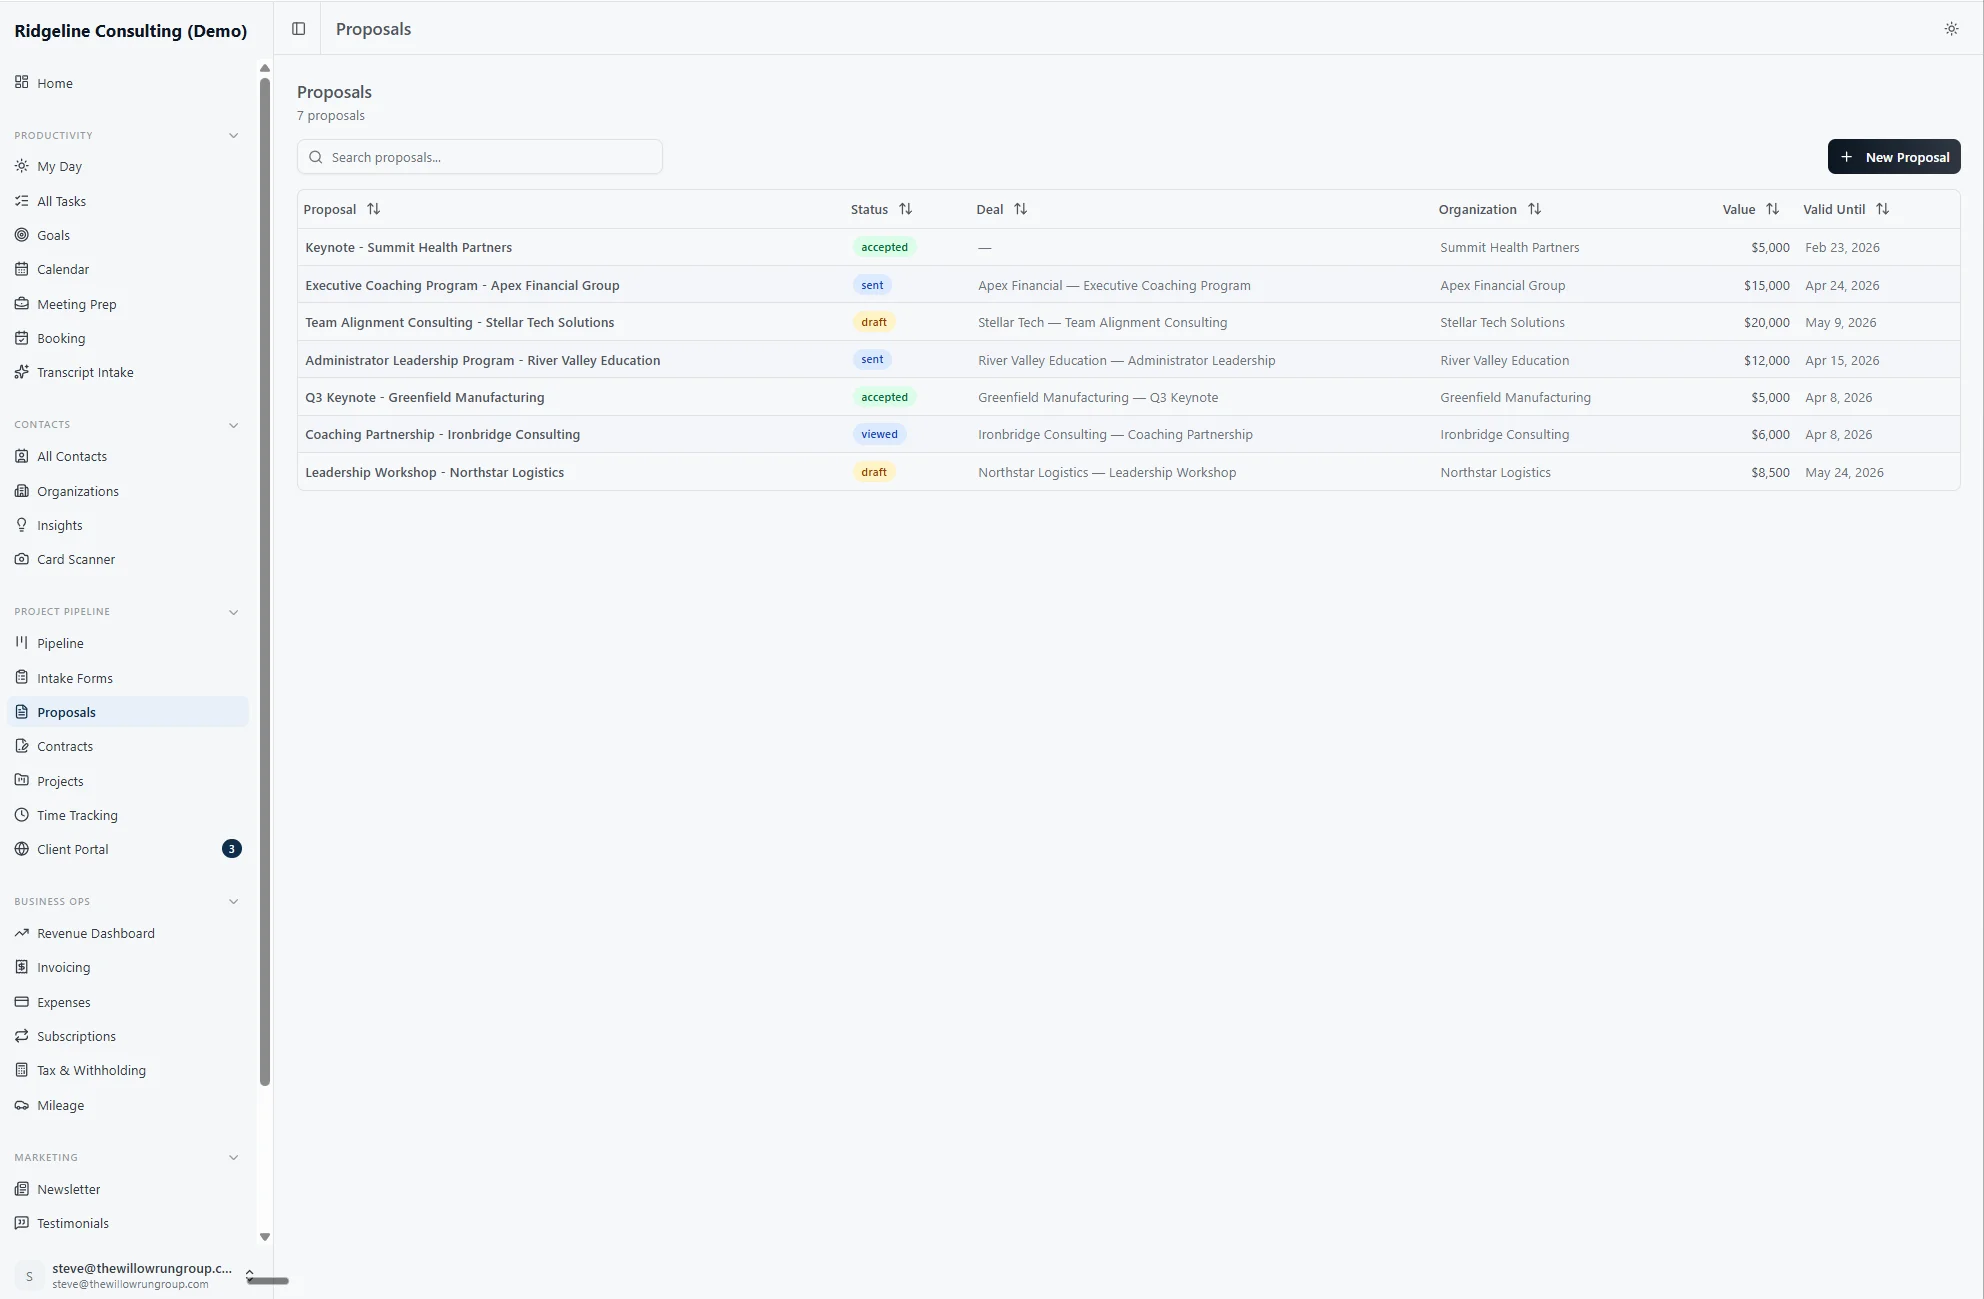This screenshot has height=1299, width=1984.
Task: Click the search magnifier in proposals search
Action: point(316,157)
